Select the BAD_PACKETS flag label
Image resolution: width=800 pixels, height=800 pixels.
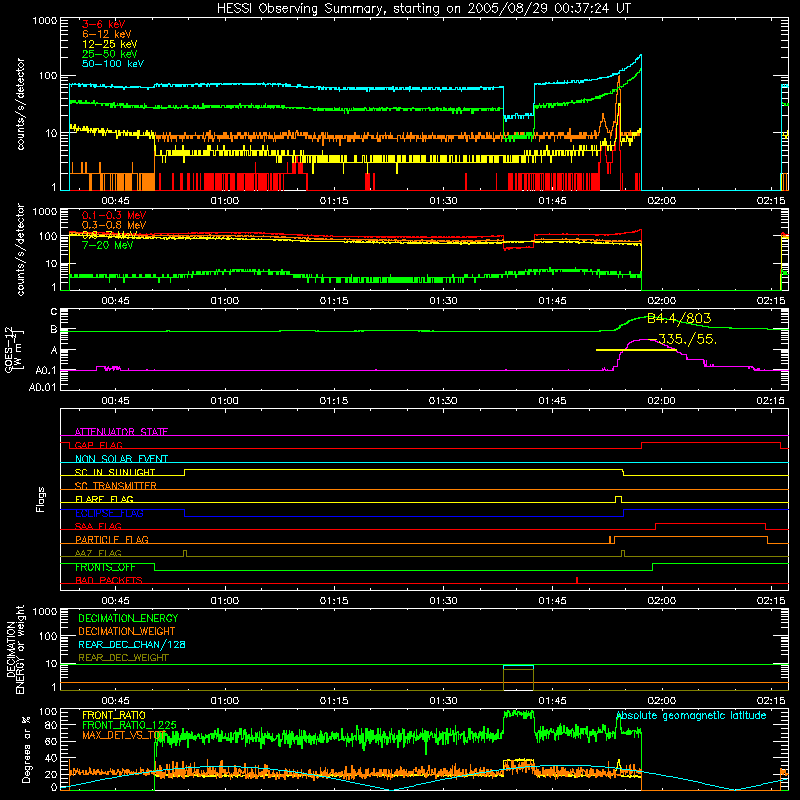(x=109, y=580)
